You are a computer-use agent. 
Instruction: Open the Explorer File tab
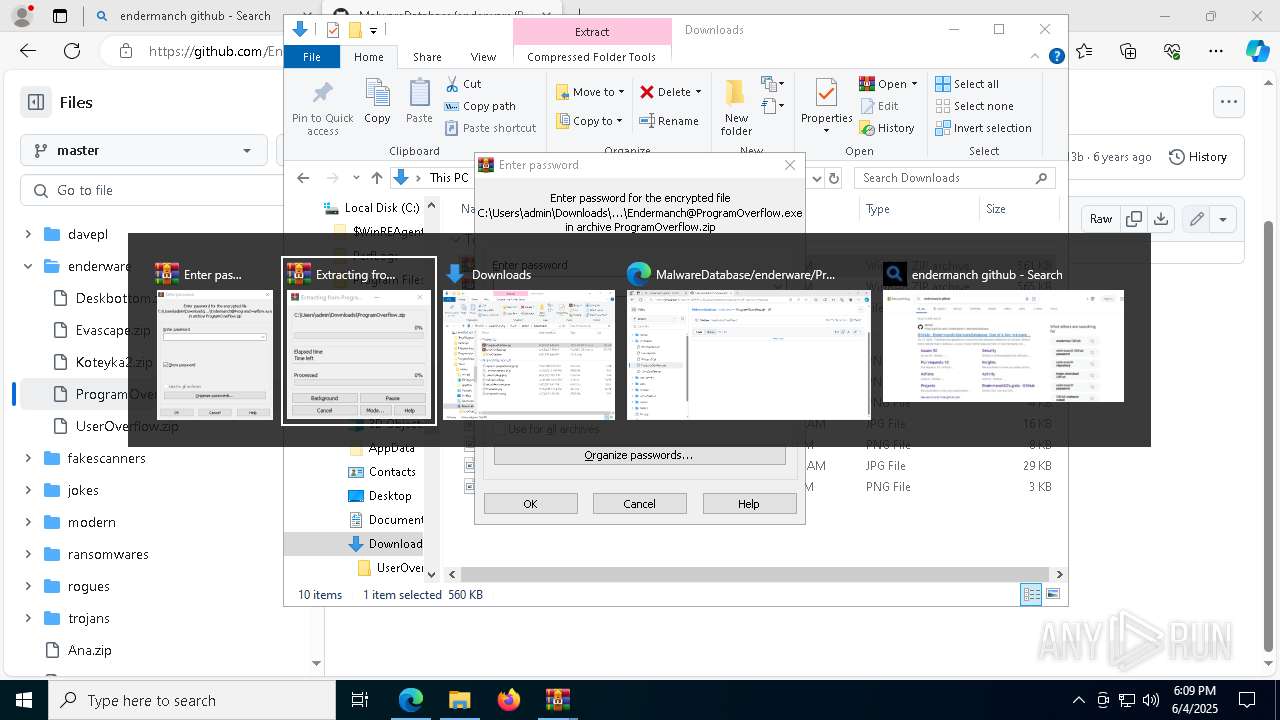point(312,57)
